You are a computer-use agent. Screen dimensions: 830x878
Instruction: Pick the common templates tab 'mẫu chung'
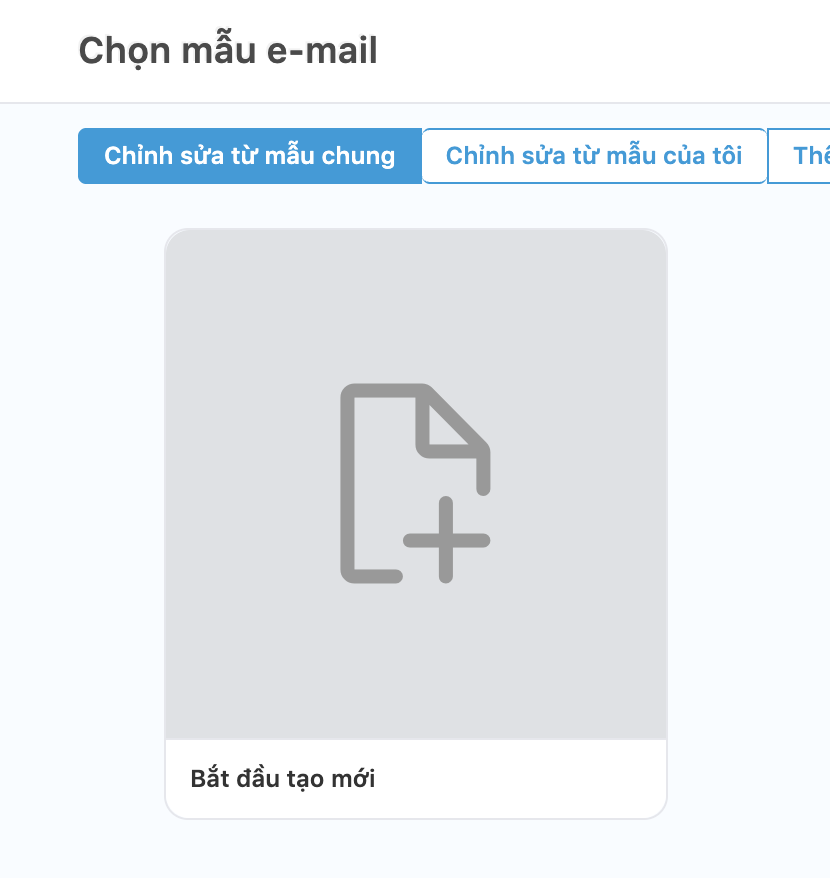[x=250, y=156]
